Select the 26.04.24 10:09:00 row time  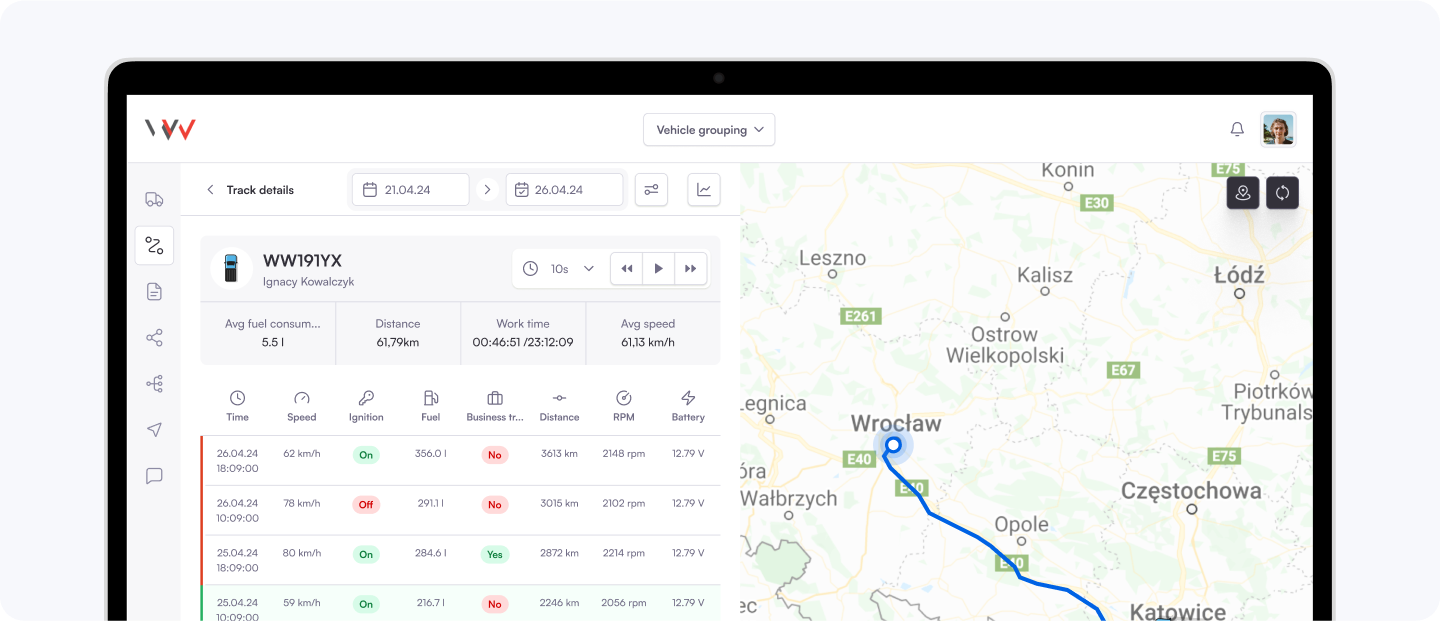point(238,511)
